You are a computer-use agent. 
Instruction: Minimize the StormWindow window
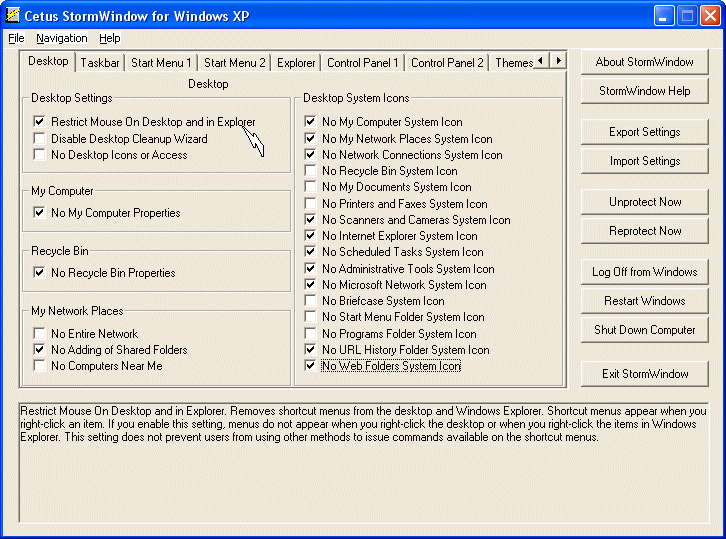pos(663,16)
